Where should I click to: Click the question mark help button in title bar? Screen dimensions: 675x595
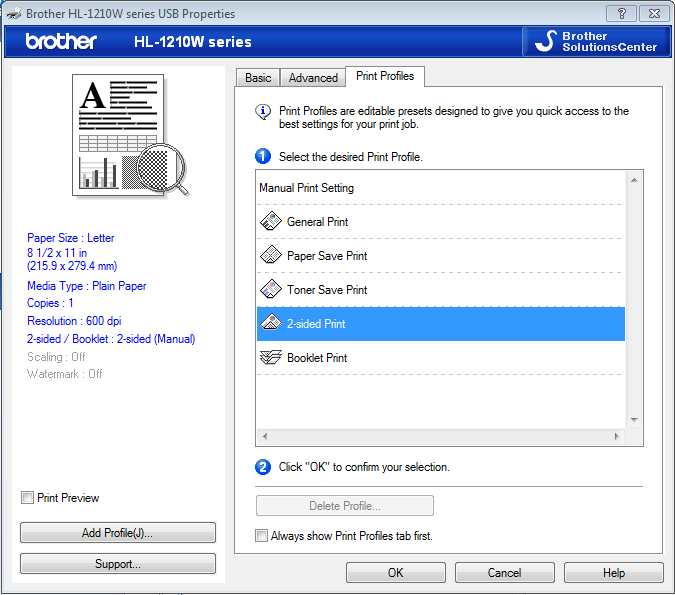621,14
